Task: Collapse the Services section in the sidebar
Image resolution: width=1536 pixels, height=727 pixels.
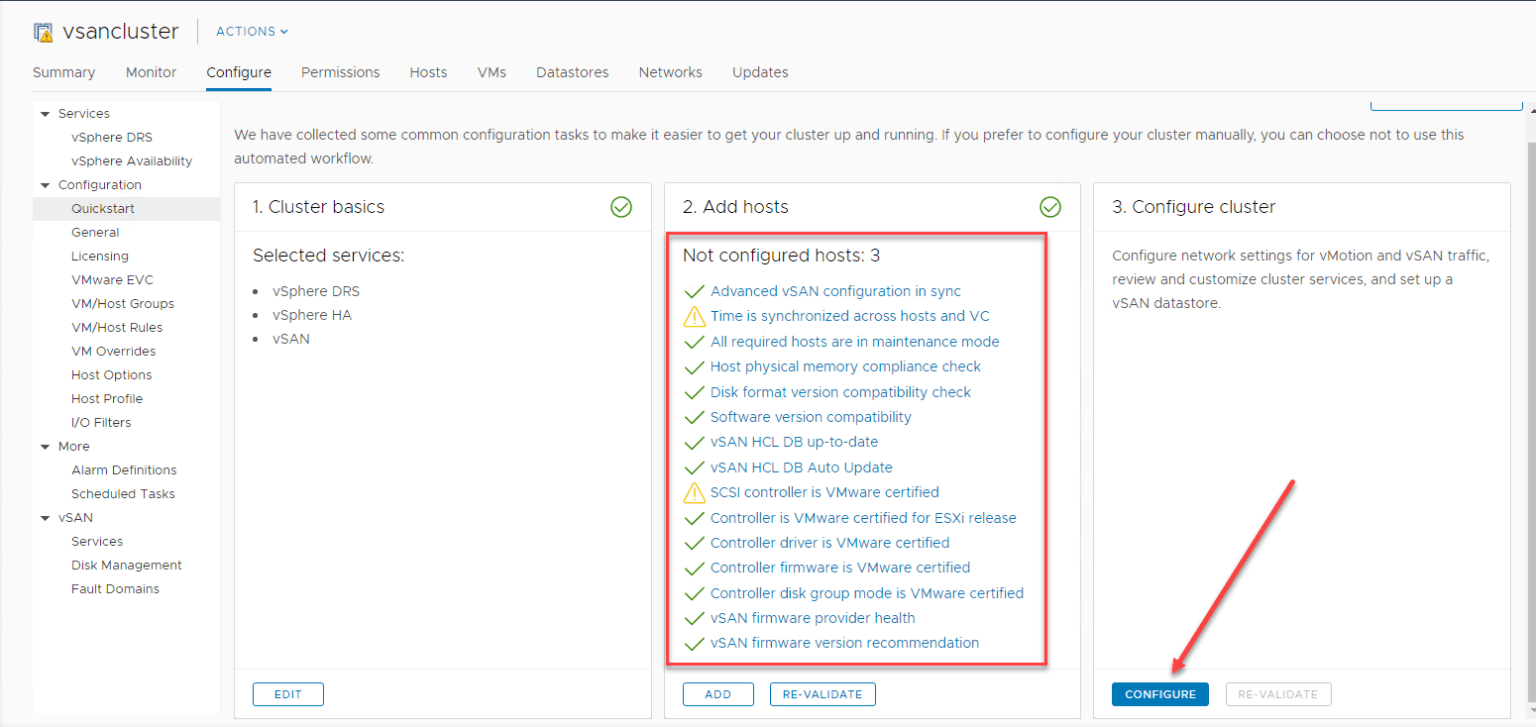Action: (x=44, y=113)
